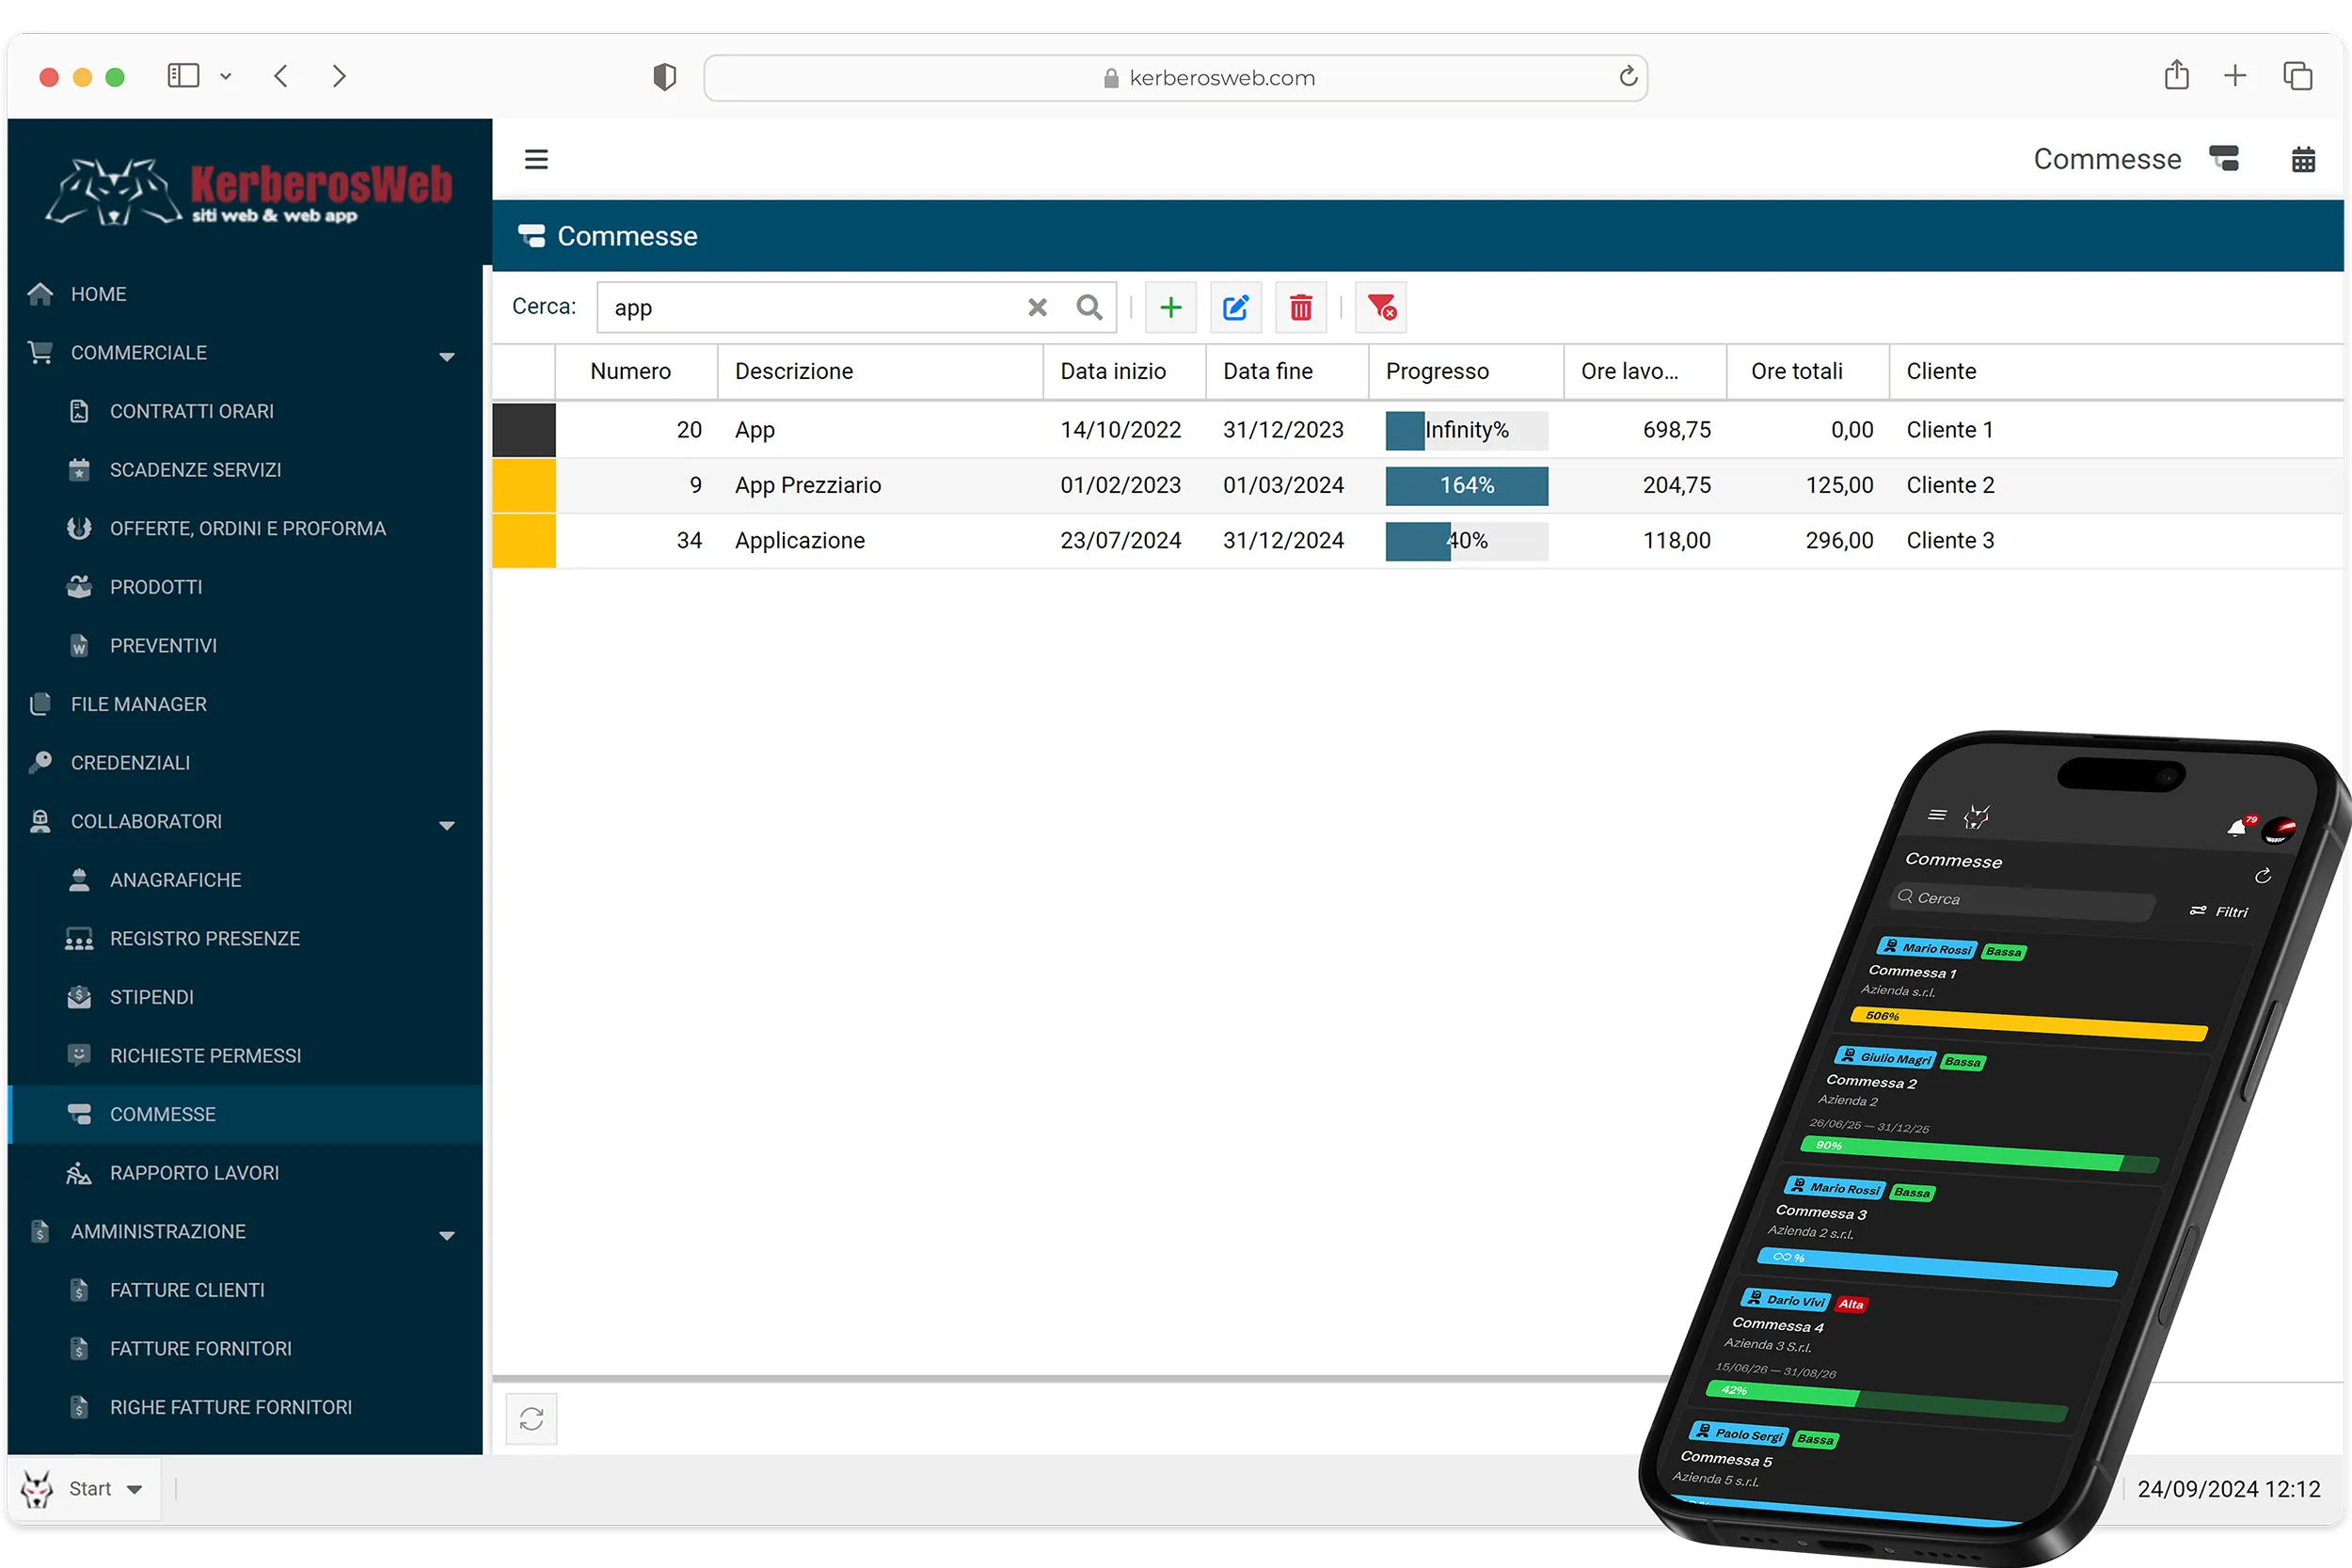Clear the search field with the X icon

click(1038, 308)
